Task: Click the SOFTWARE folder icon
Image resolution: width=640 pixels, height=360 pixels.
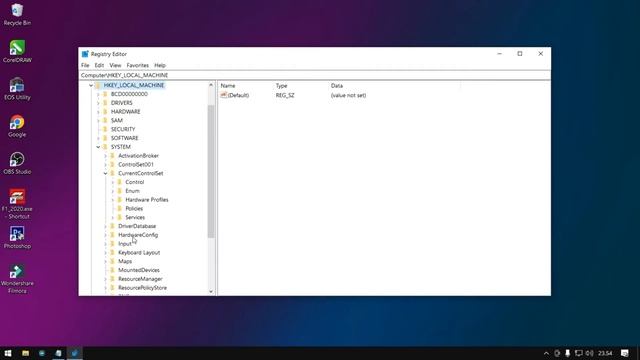Action: point(105,138)
